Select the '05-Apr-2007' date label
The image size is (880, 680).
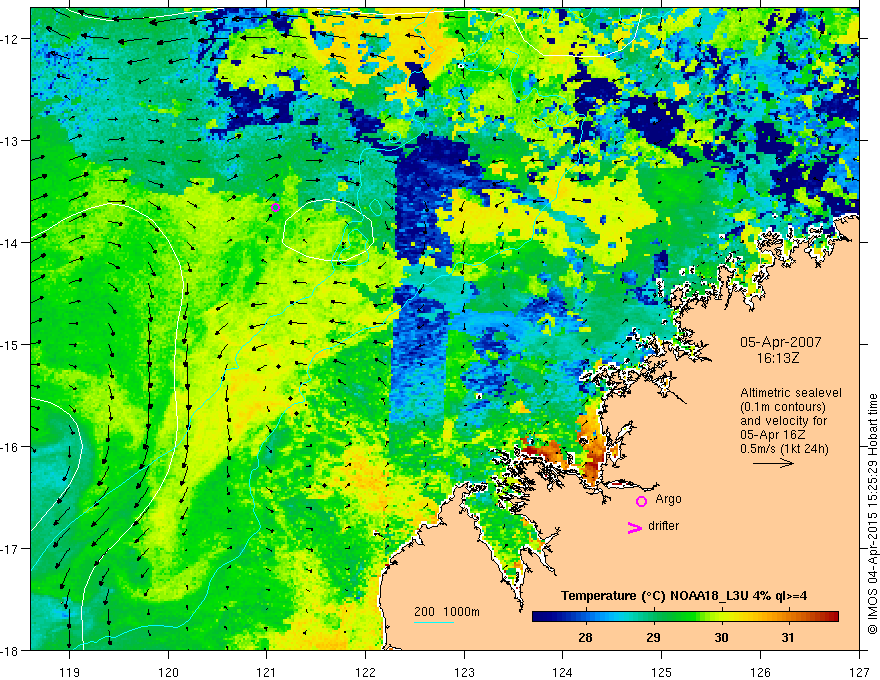[780, 342]
